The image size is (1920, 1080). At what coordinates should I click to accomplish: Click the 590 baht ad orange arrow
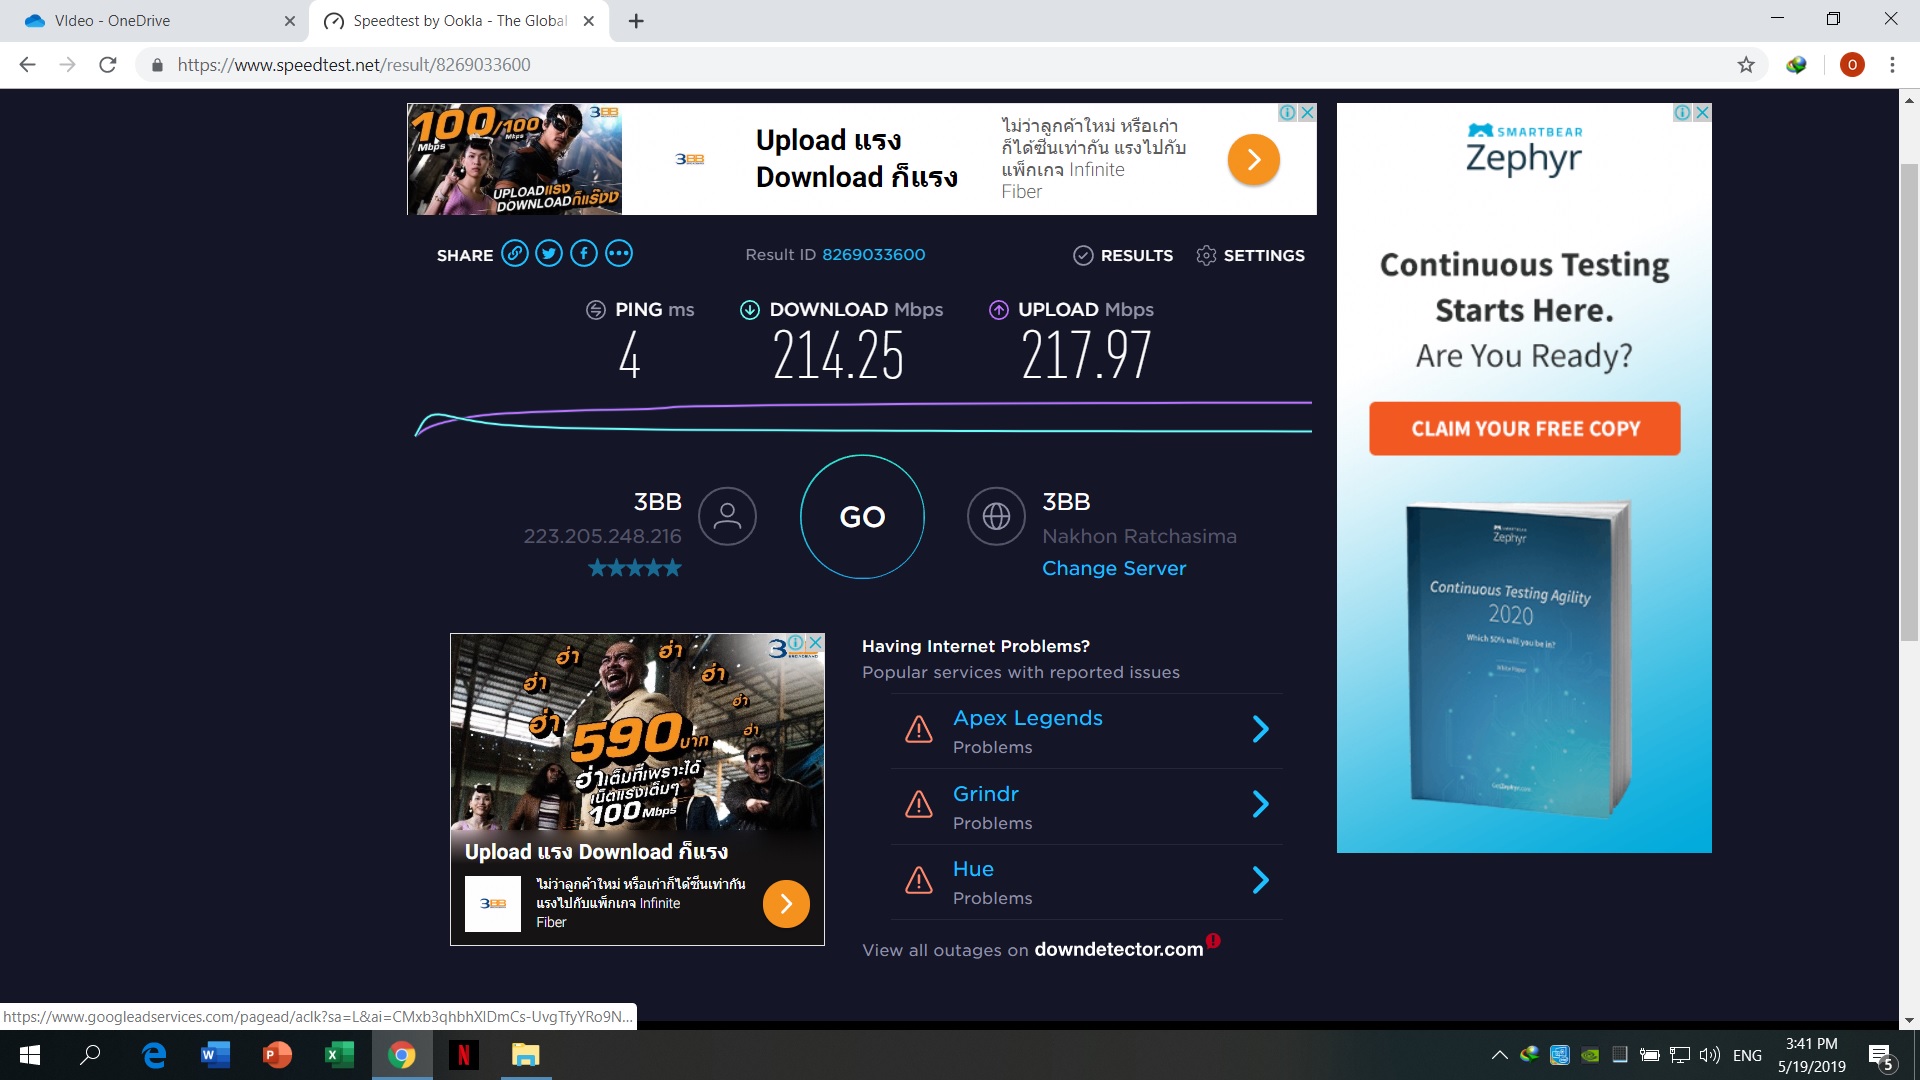(786, 904)
